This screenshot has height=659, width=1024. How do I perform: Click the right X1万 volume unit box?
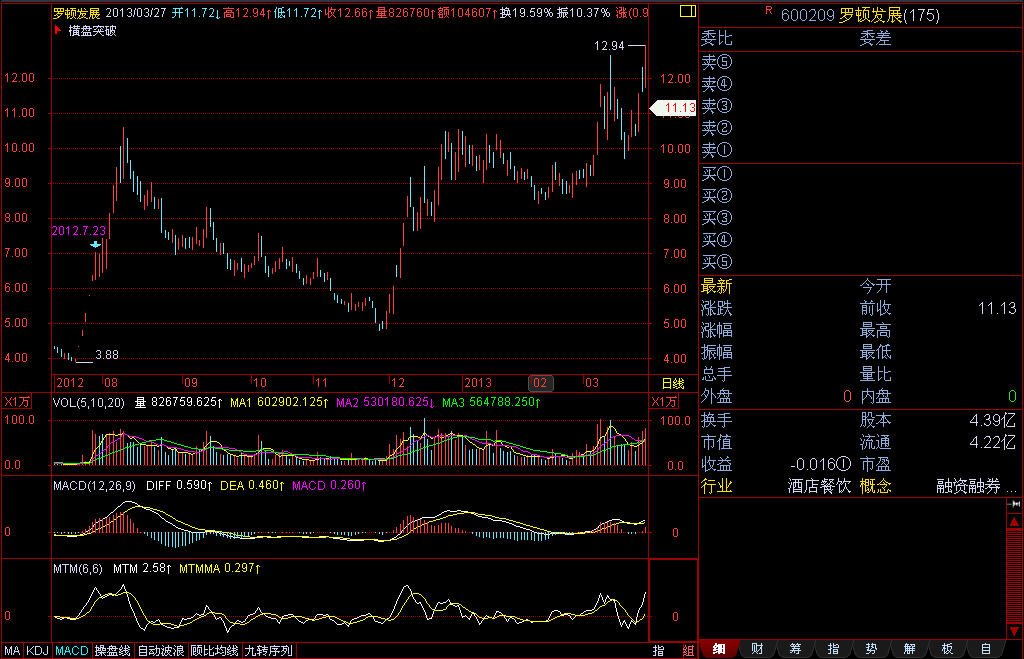[x=664, y=401]
